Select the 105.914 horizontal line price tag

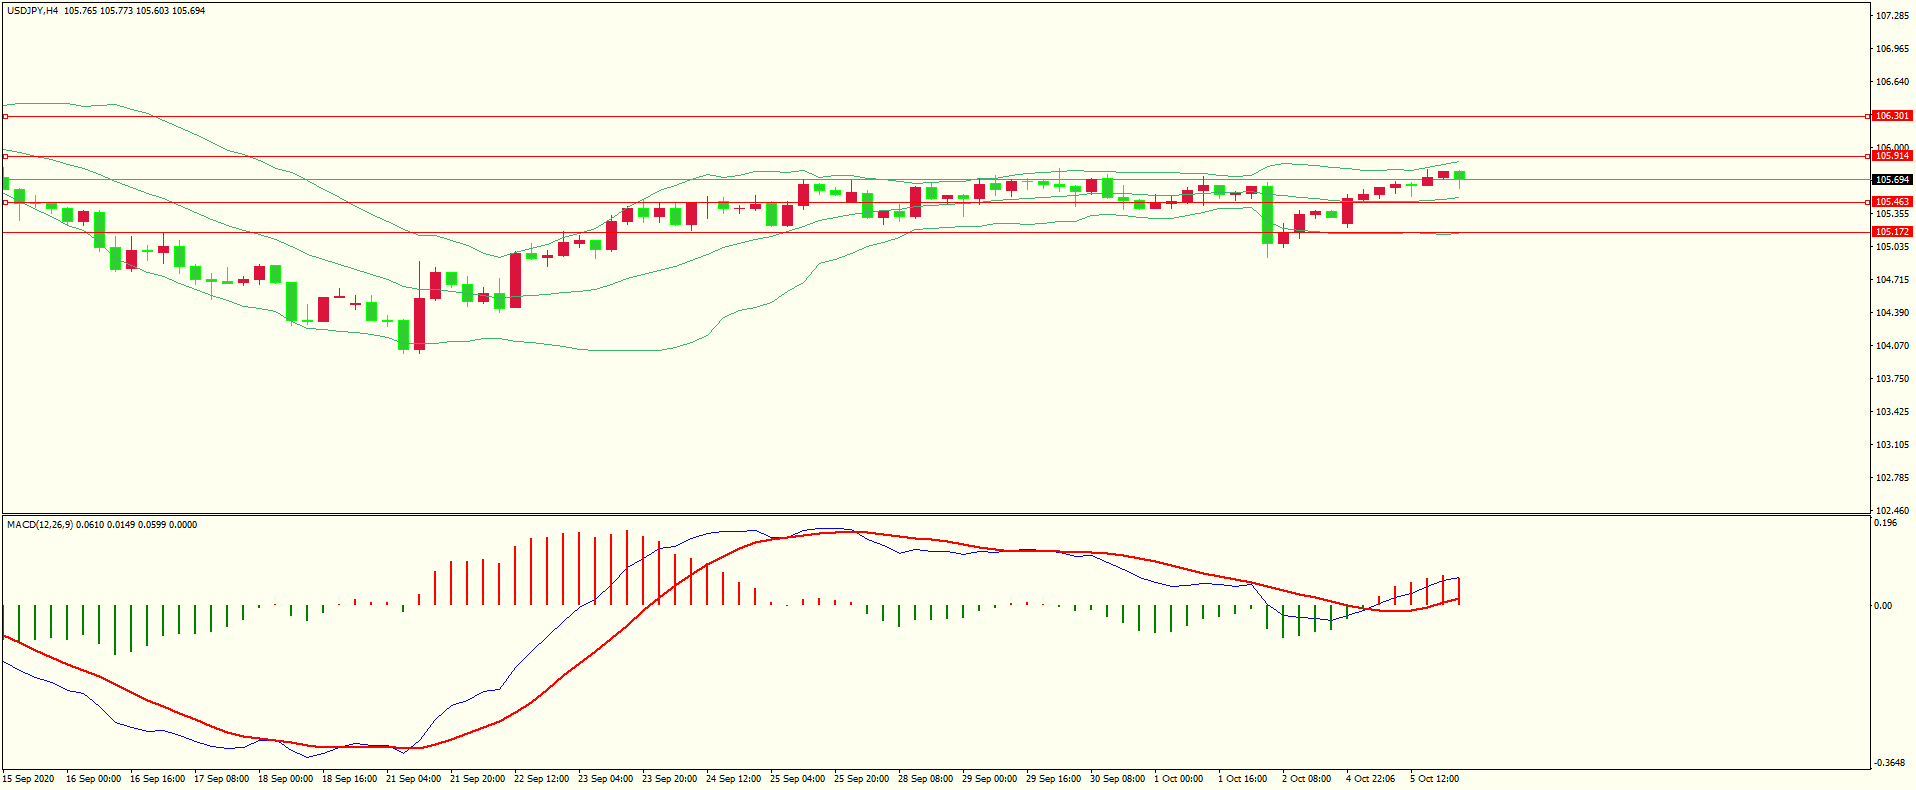[x=1891, y=156]
